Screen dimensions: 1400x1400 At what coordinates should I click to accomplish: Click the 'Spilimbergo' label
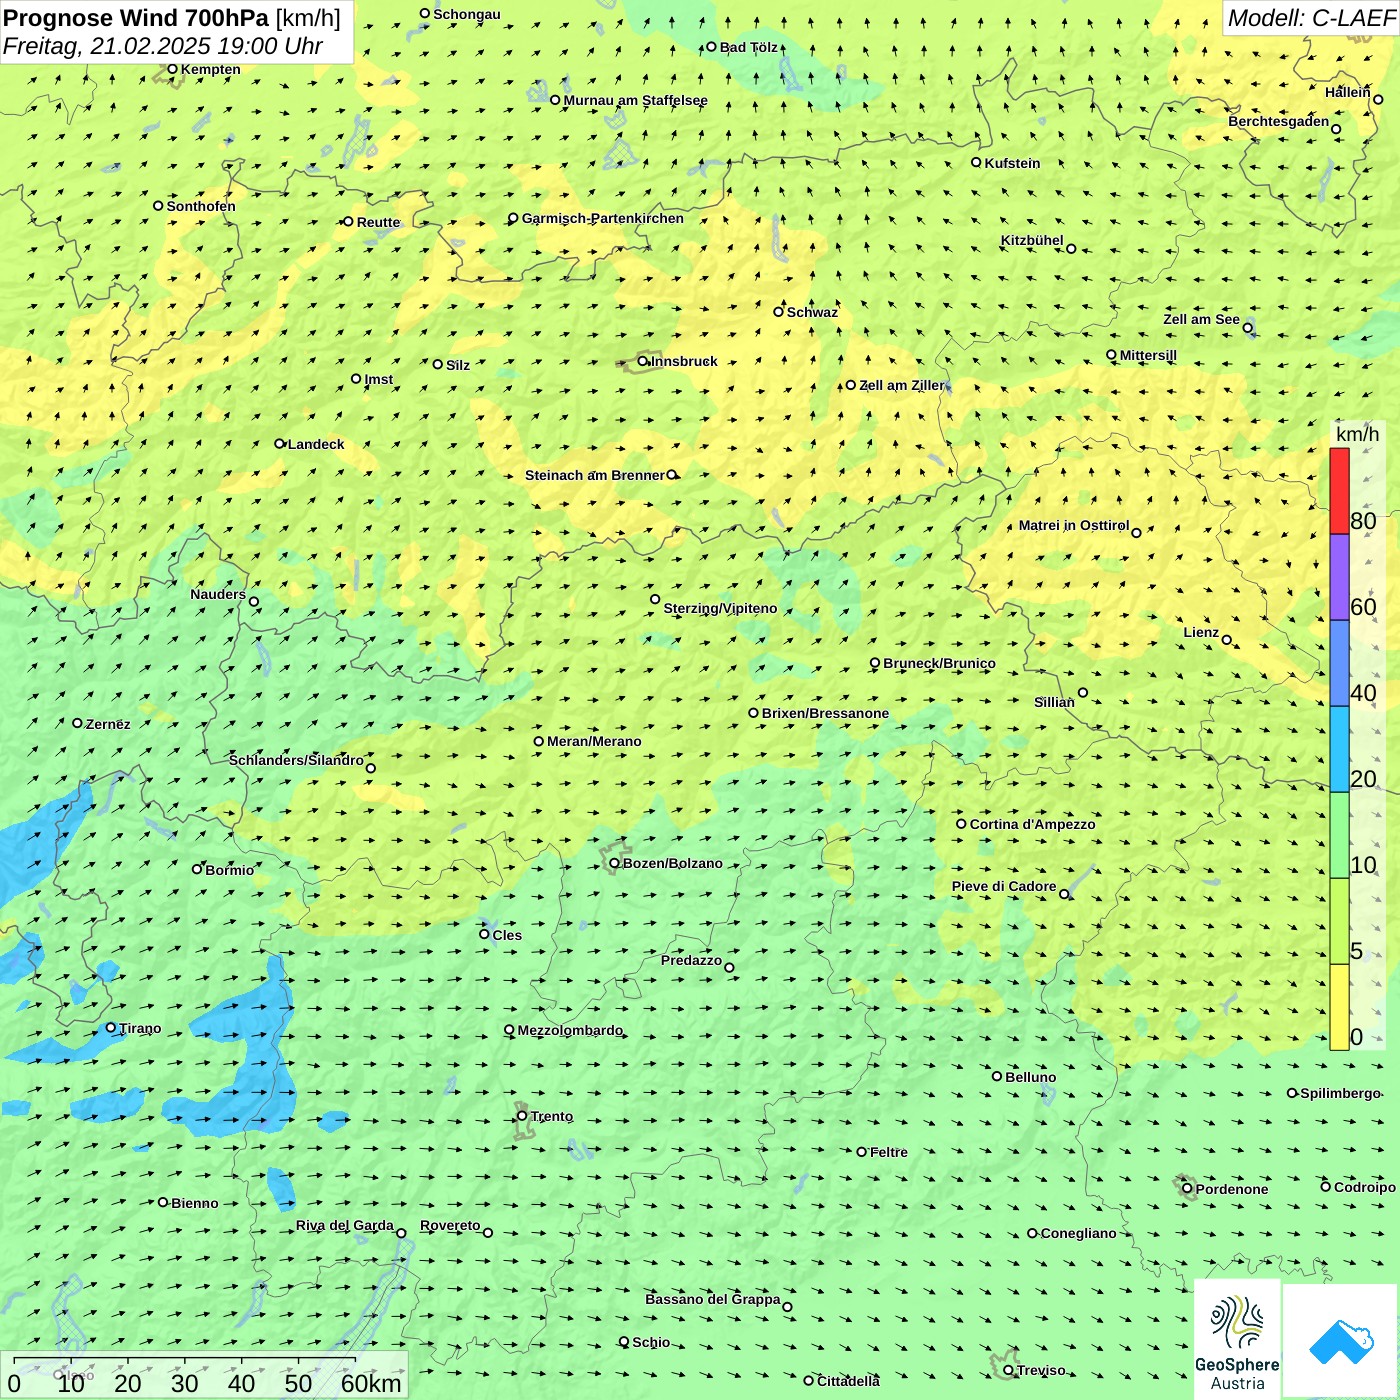tap(1340, 1093)
